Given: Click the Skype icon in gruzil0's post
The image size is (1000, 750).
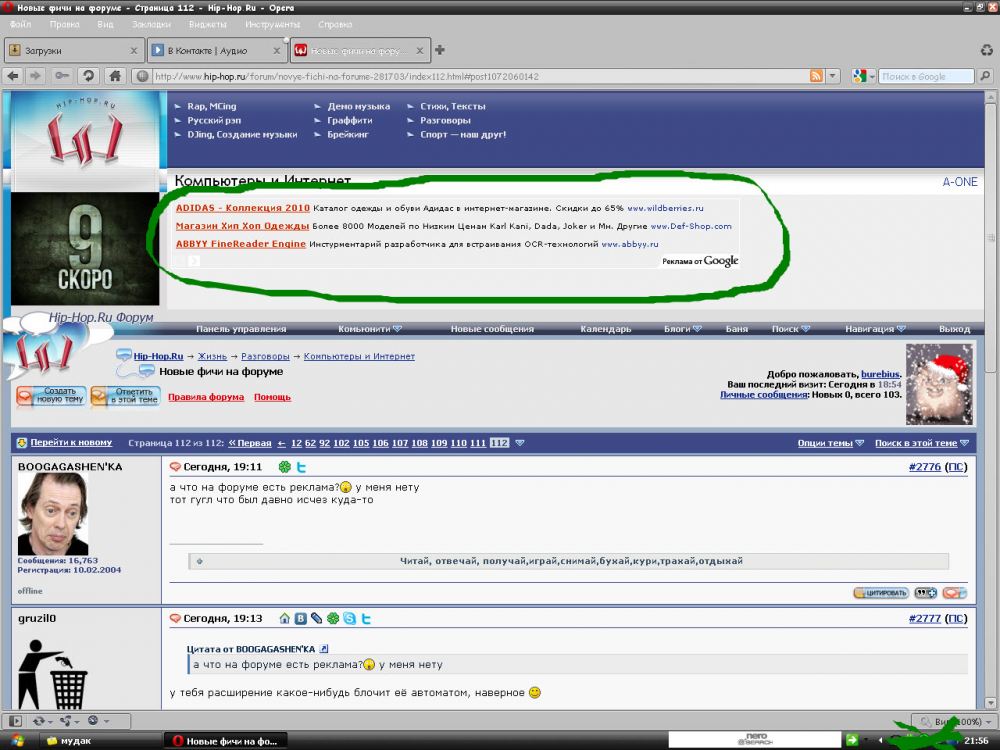Looking at the screenshot, I should (x=349, y=618).
